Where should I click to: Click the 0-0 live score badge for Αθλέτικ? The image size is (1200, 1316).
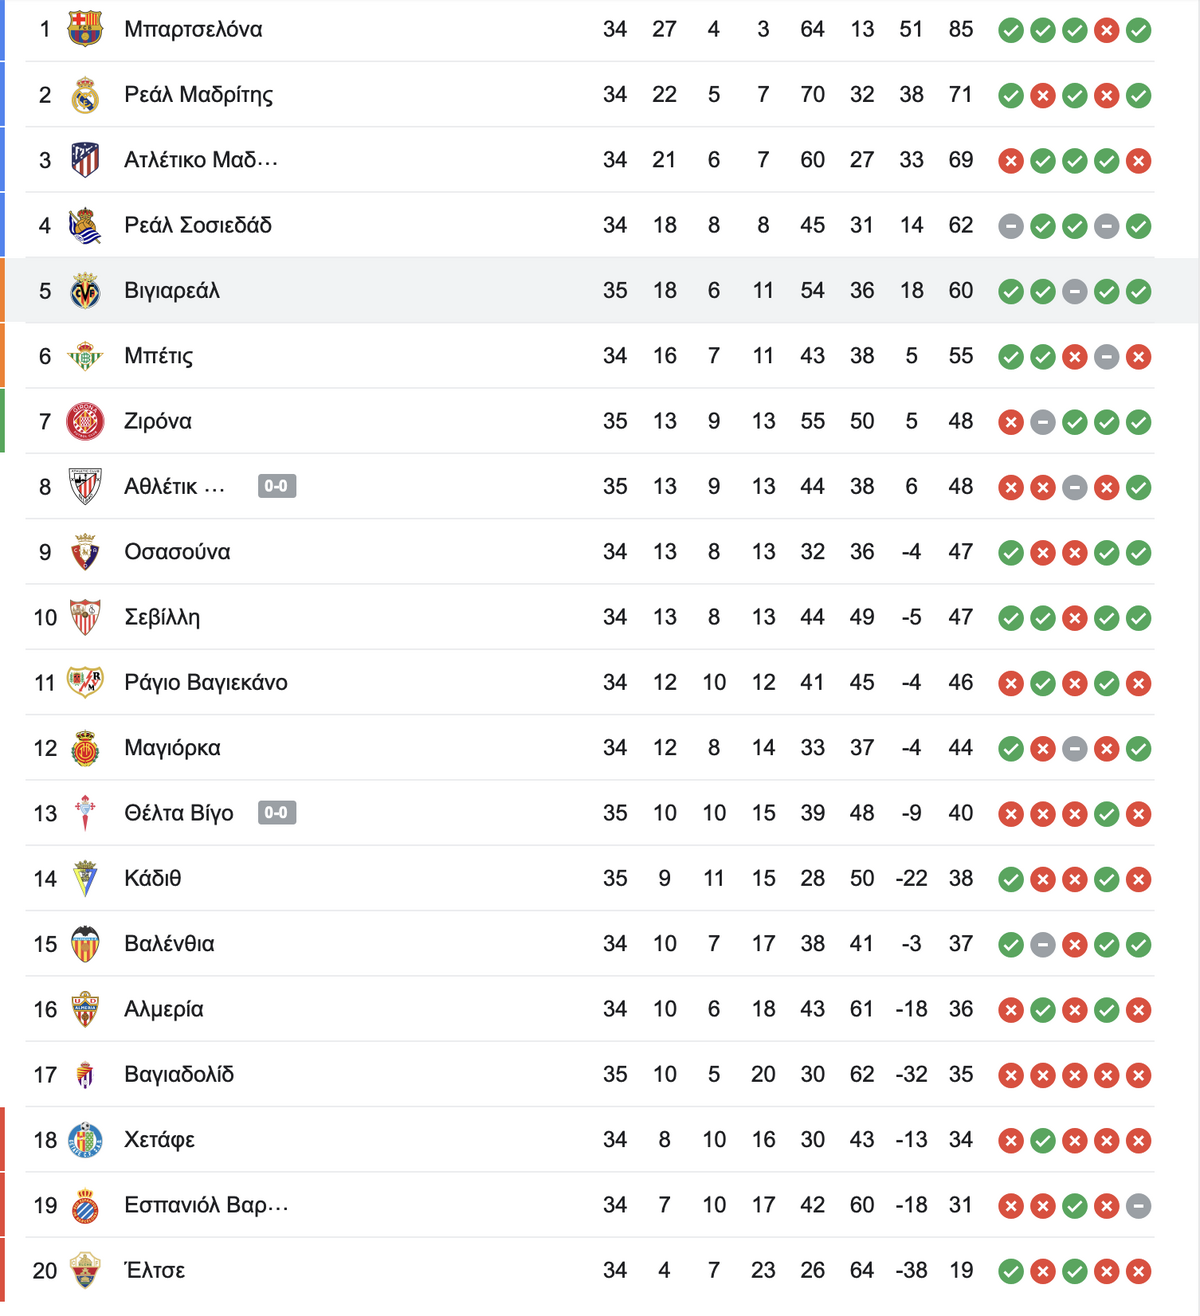277,487
